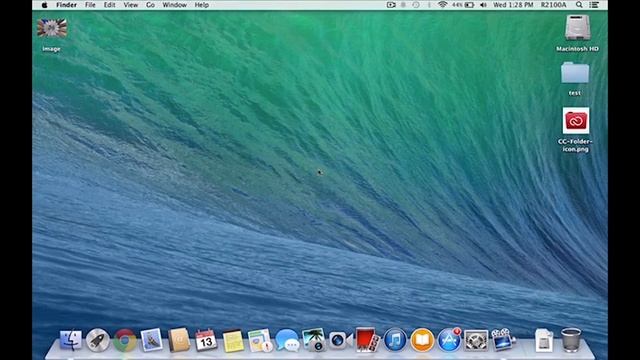640x360 pixels.
Task: Open the Contacts address book icon
Action: tap(179, 340)
